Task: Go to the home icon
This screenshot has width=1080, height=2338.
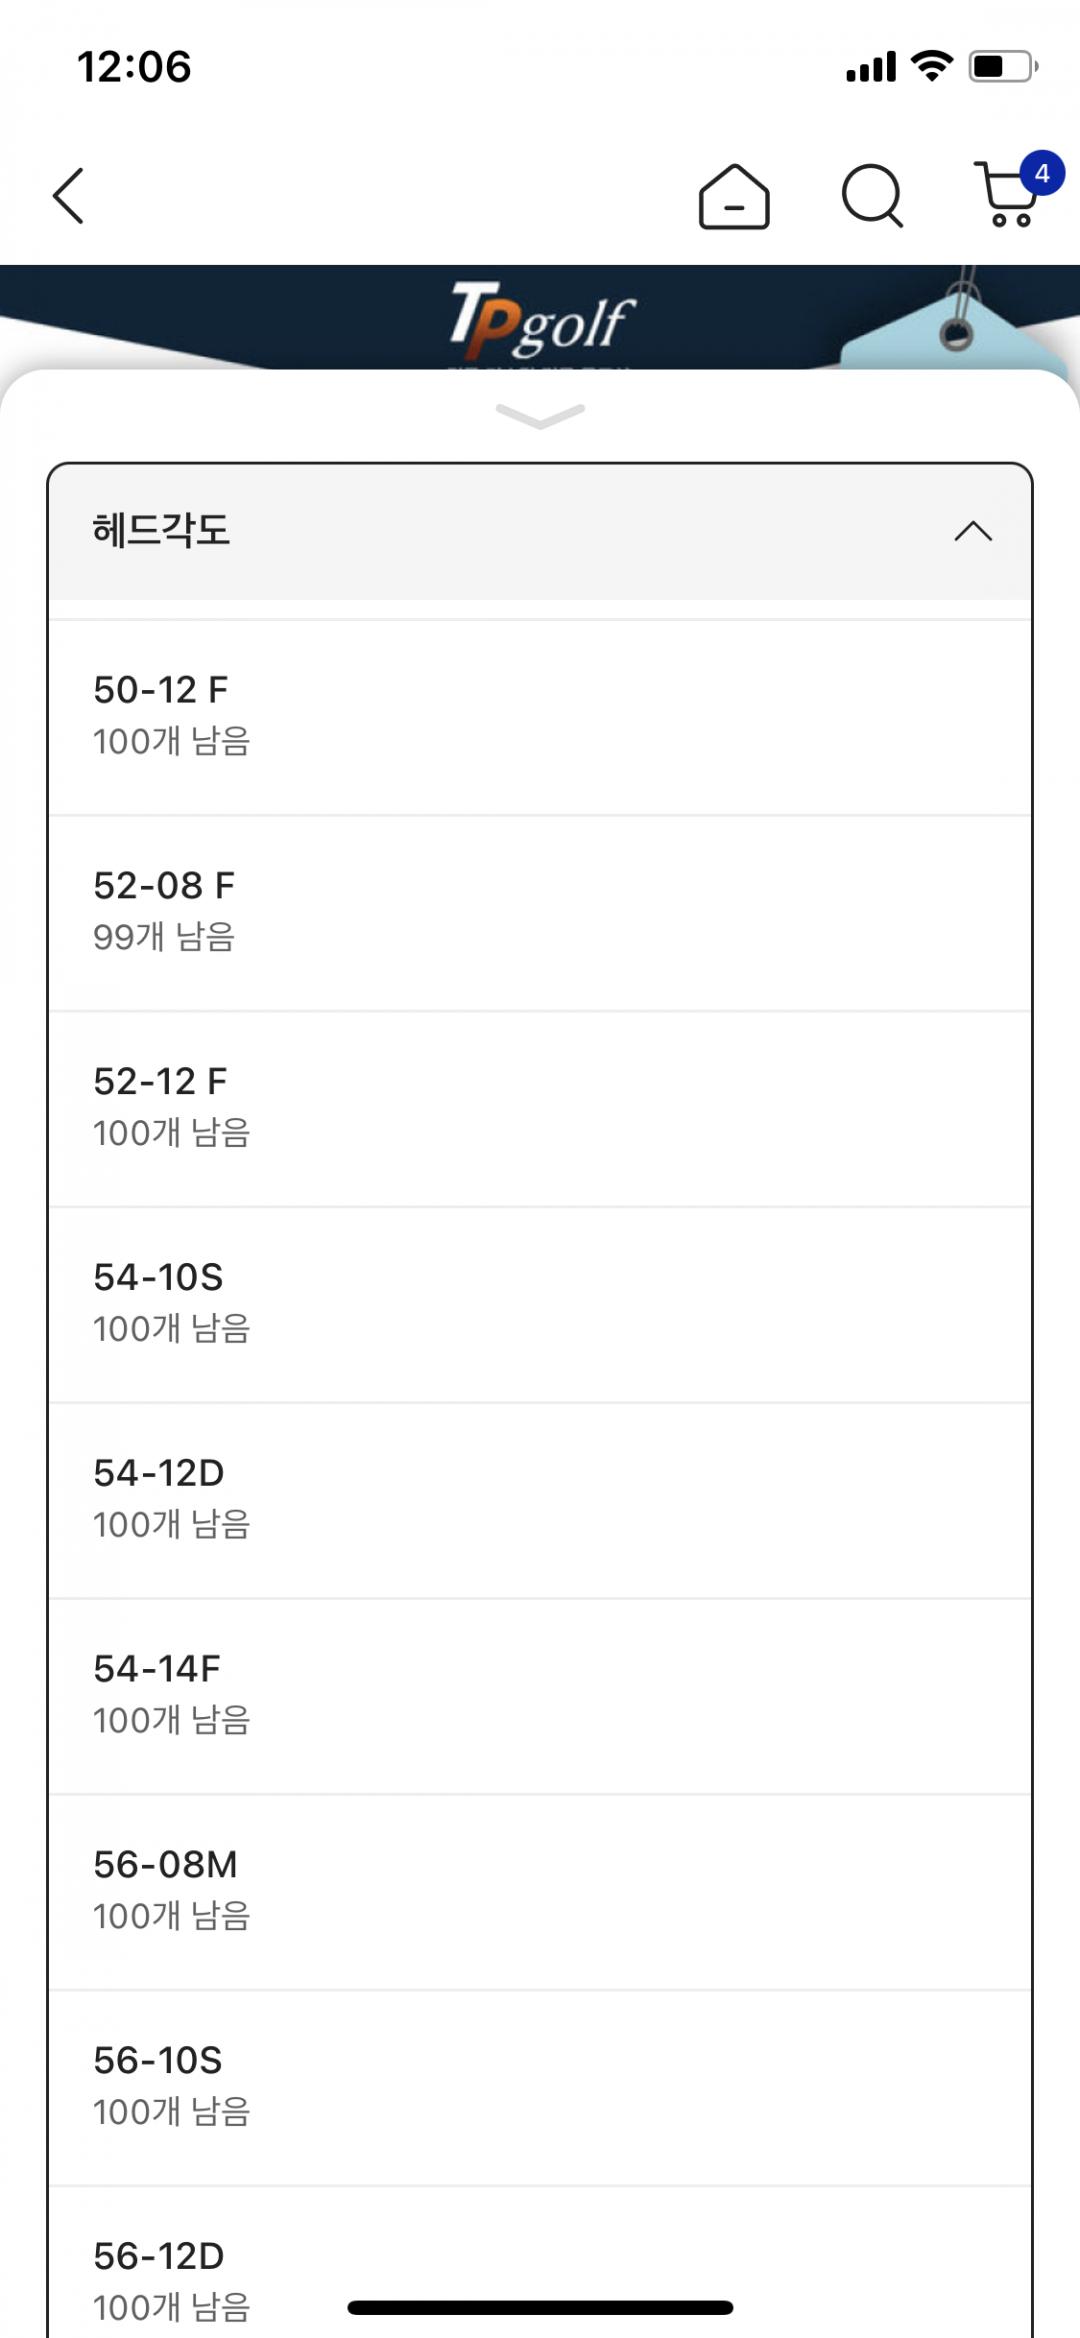Action: 734,197
